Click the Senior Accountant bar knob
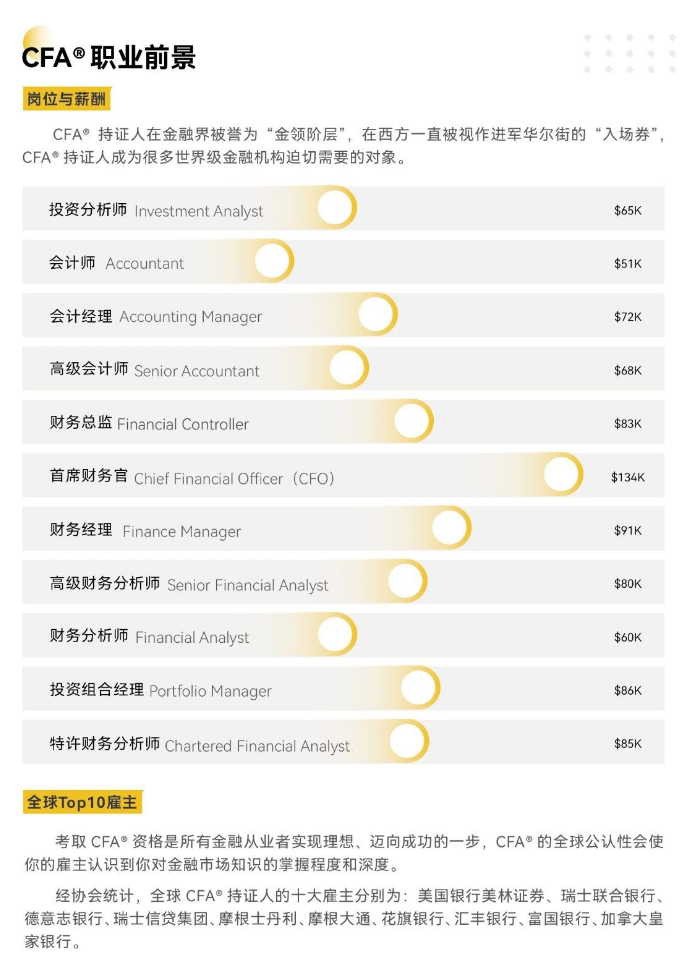This screenshot has width=687, height=971. click(348, 368)
